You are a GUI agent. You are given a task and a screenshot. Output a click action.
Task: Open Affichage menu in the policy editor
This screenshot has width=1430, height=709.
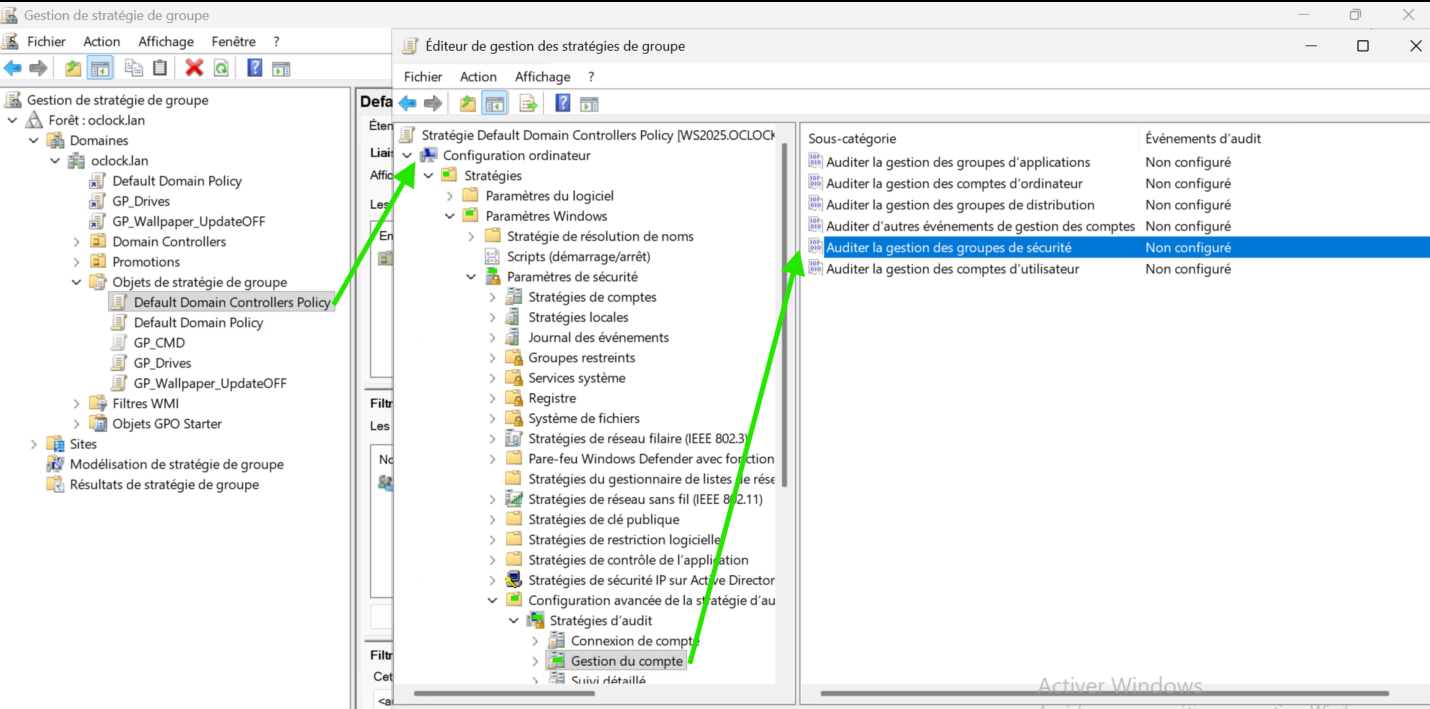(x=542, y=77)
